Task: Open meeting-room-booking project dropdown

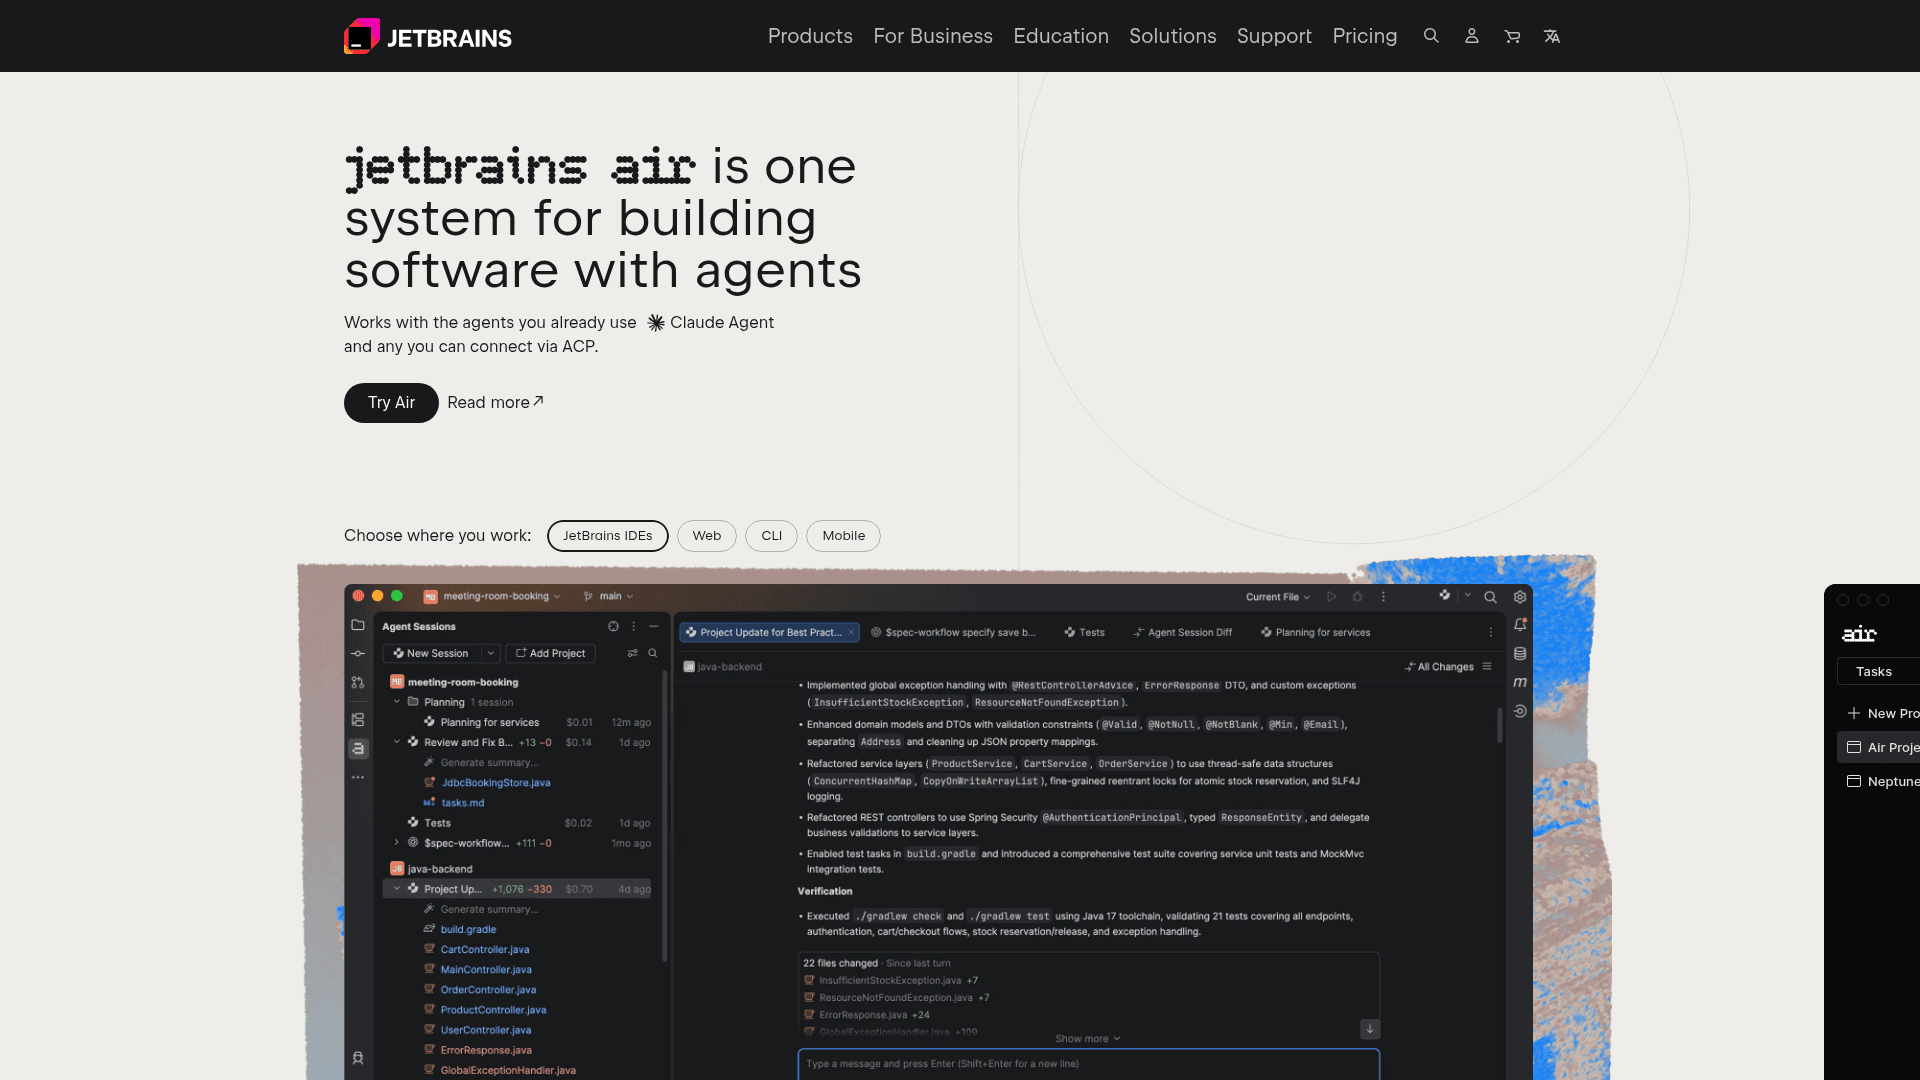Action: 492,597
